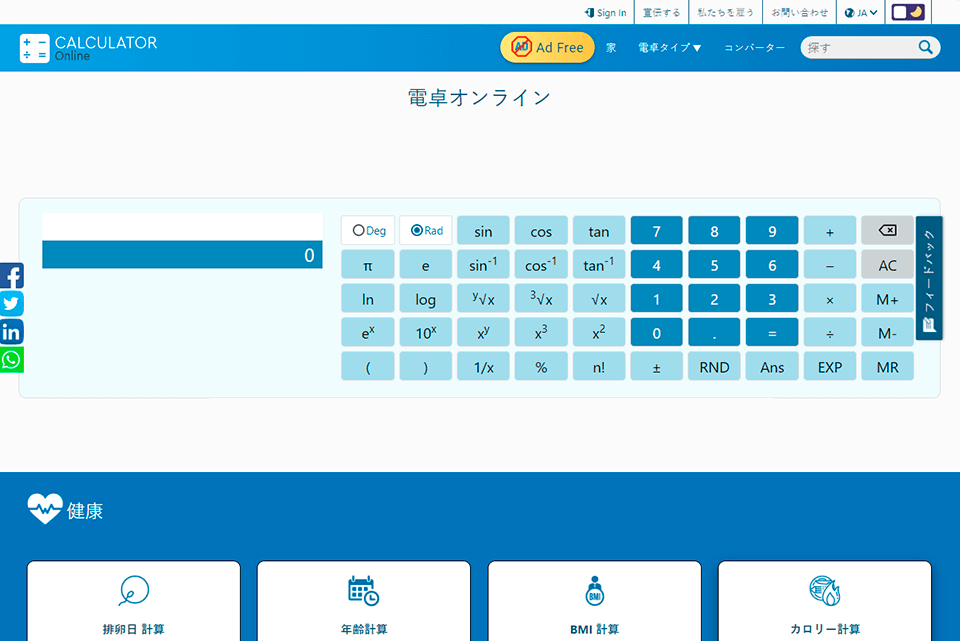Share the page on Twitter
Screen dimensions: 960x641
tap(12, 304)
